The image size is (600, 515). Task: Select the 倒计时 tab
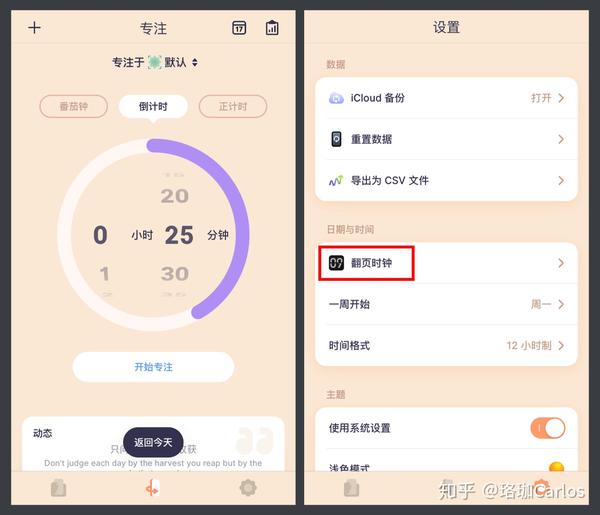[x=153, y=106]
